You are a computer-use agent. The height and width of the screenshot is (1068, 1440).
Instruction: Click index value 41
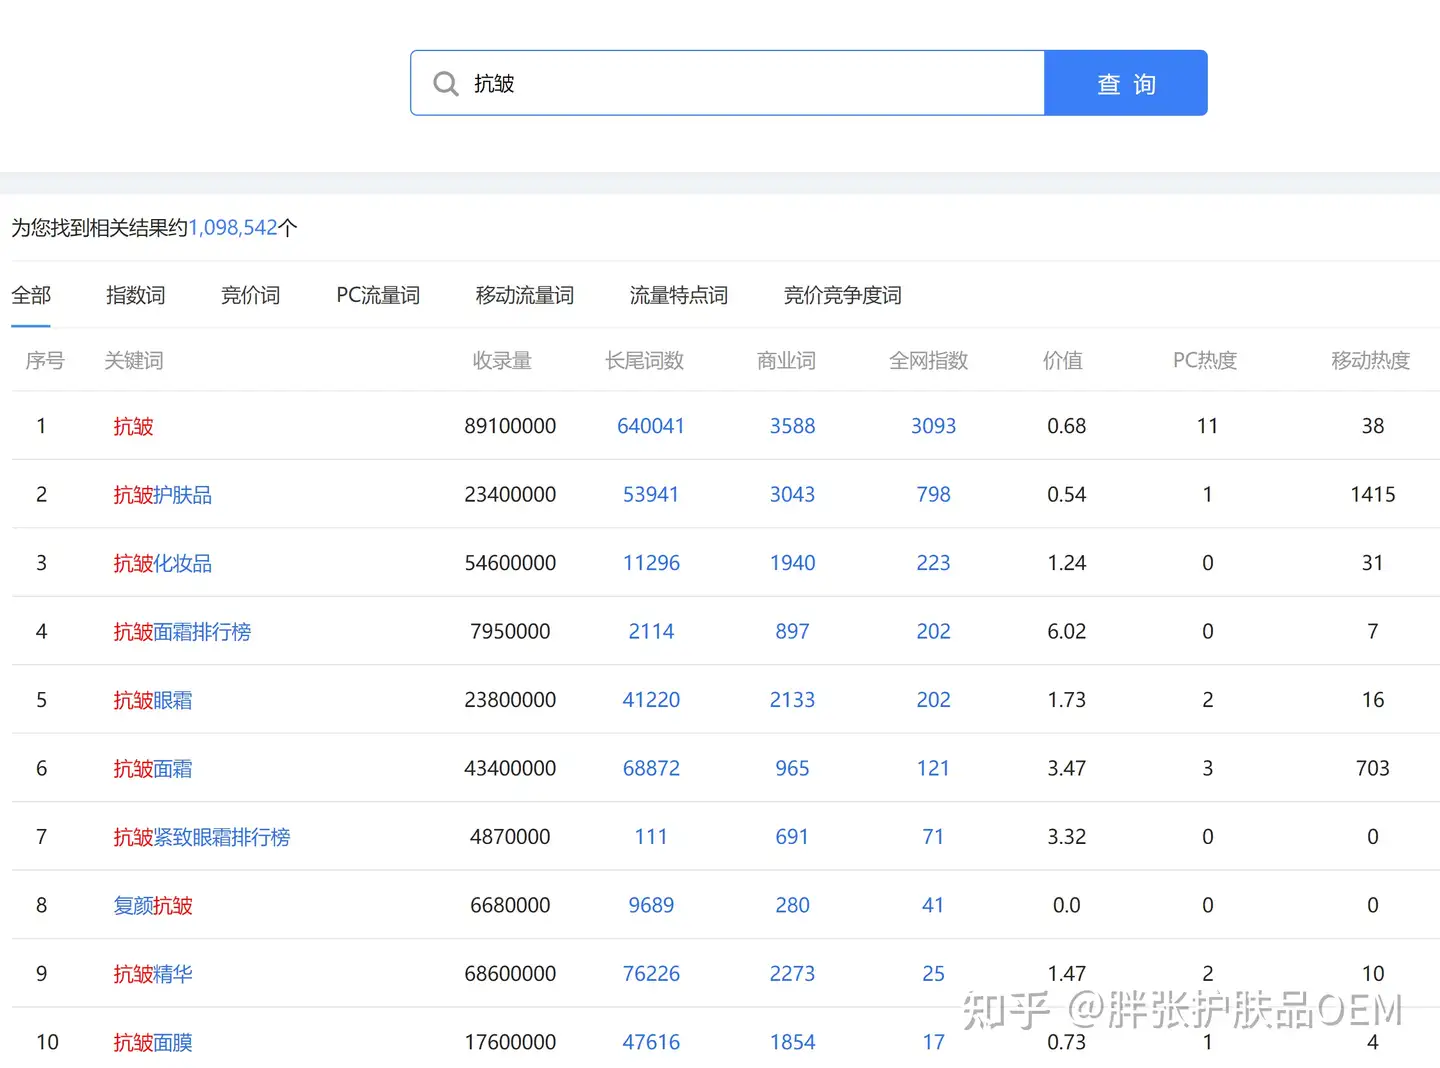click(933, 906)
